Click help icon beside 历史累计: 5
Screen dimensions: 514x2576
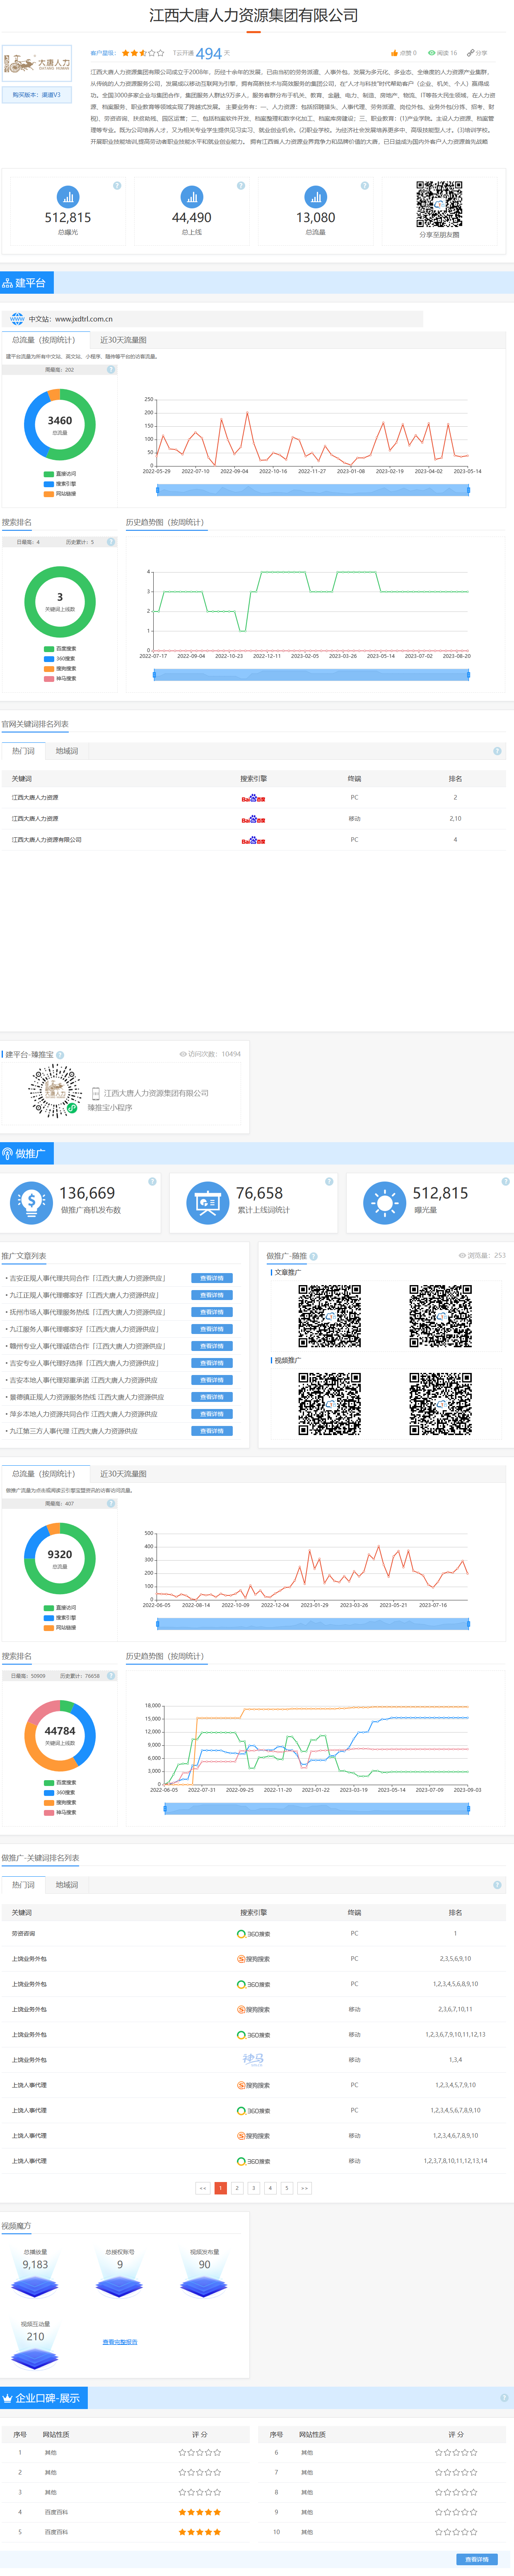[111, 542]
